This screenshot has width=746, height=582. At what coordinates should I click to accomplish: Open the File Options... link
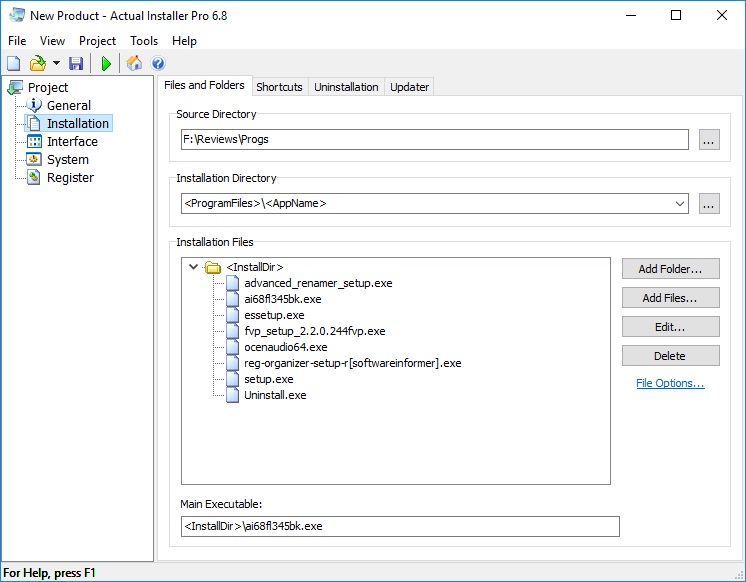point(670,383)
